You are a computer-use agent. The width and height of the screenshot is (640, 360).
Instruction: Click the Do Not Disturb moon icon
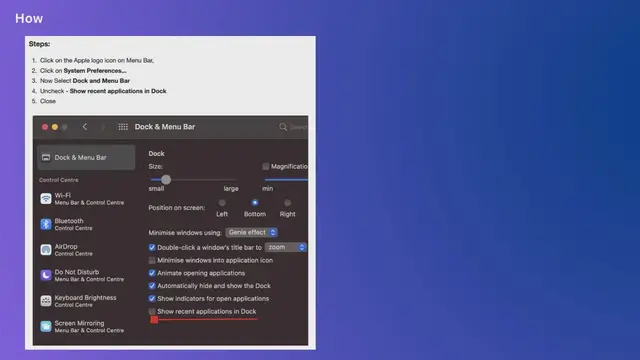46,275
